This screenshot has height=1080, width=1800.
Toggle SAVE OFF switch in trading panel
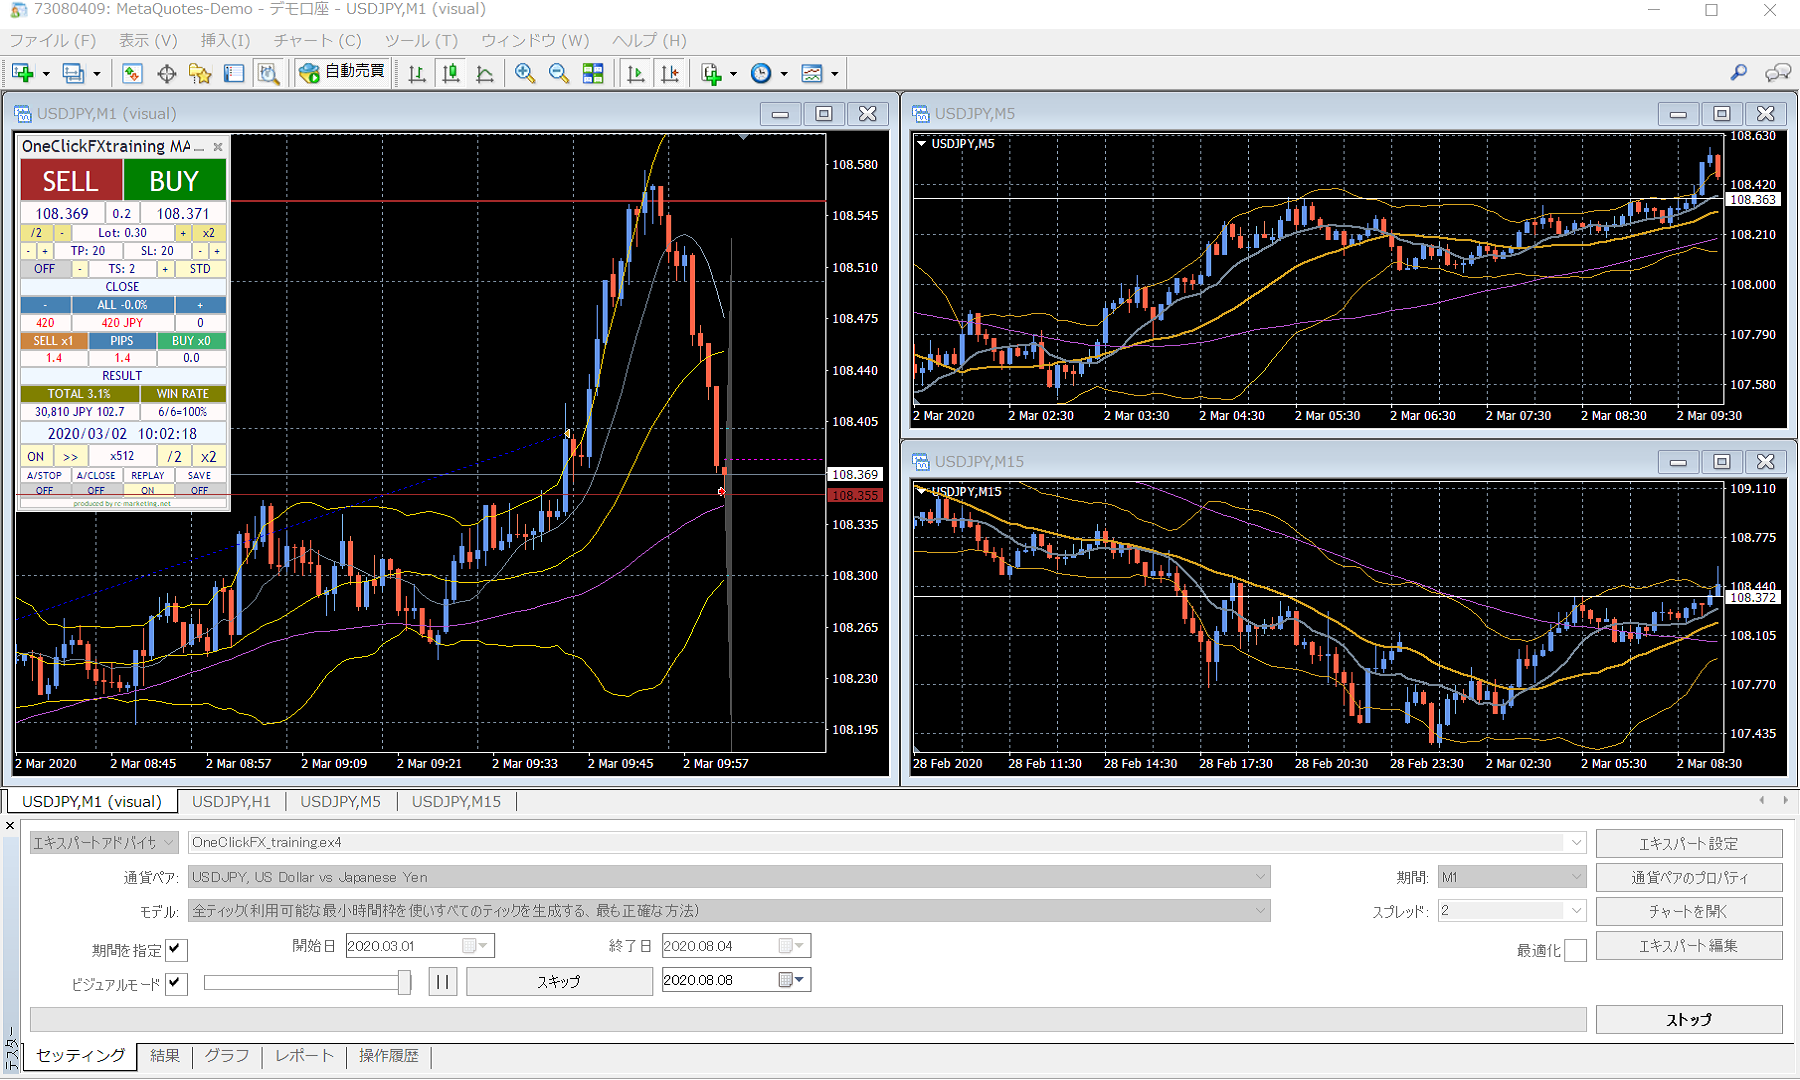tap(200, 490)
